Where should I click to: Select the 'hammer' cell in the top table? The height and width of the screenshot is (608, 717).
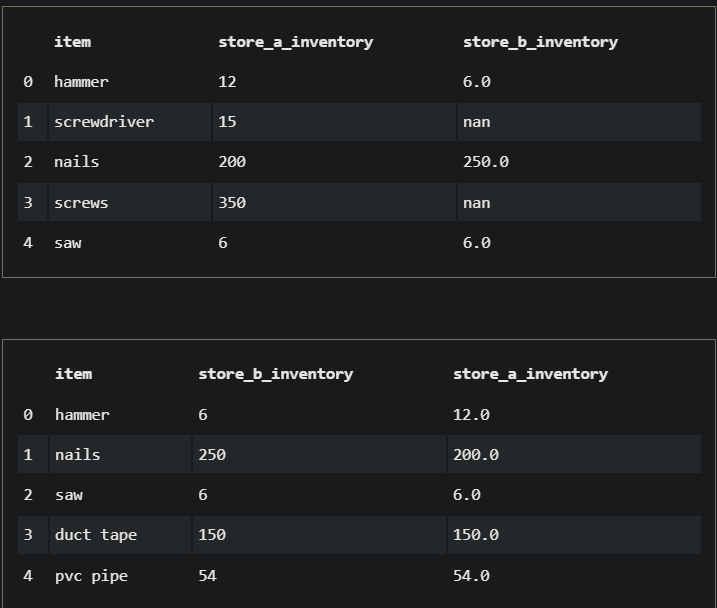[81, 82]
